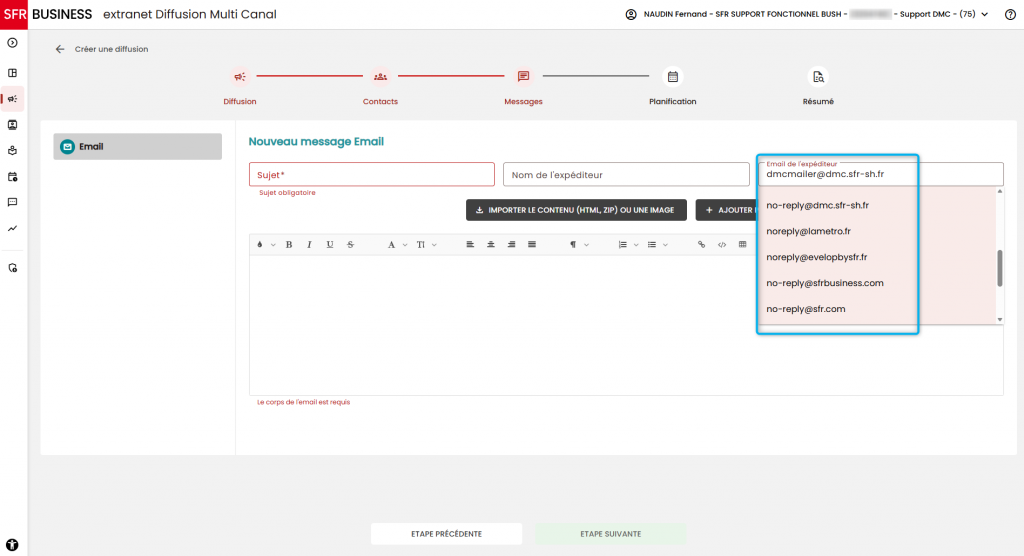Viewport: 1024px width, 556px height.
Task: Go to the Contacts step
Action: click(x=380, y=87)
